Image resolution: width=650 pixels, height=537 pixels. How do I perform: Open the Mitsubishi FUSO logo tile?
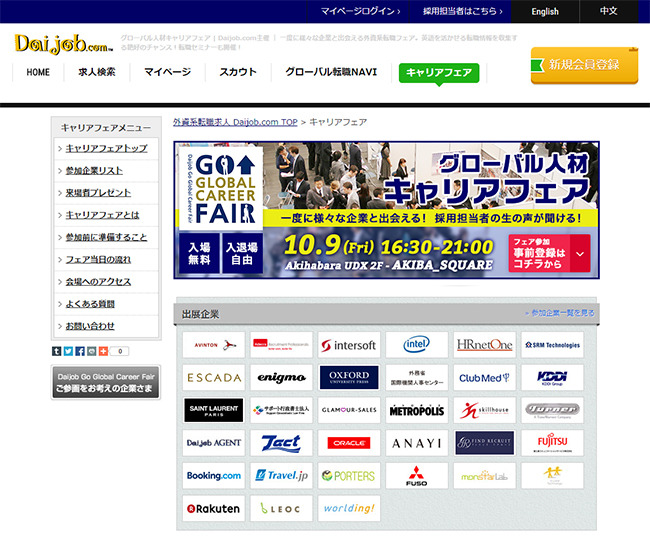pyautogui.click(x=417, y=476)
